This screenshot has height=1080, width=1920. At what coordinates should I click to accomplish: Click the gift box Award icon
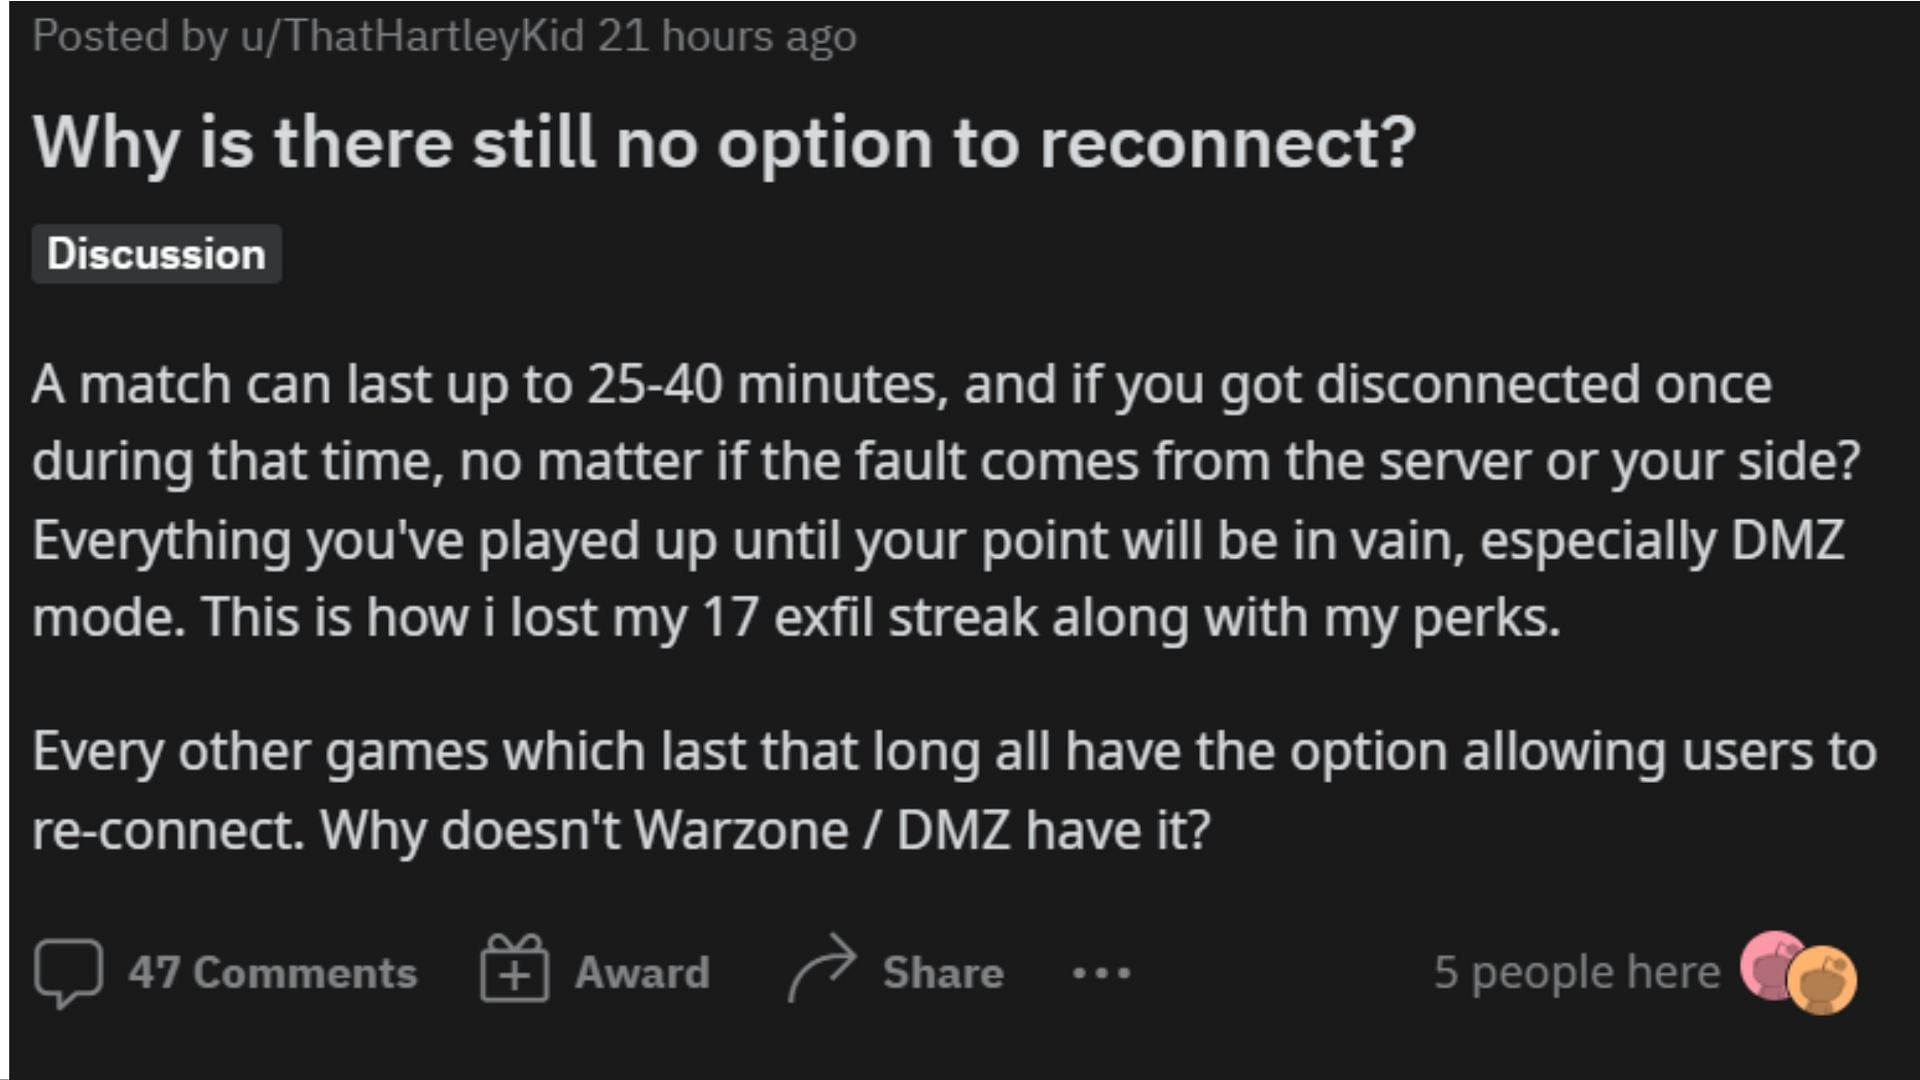coord(514,968)
